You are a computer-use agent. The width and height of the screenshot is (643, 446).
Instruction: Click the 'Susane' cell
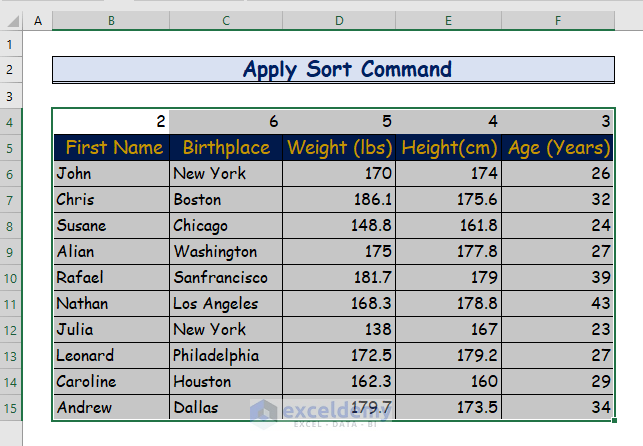(x=111, y=226)
